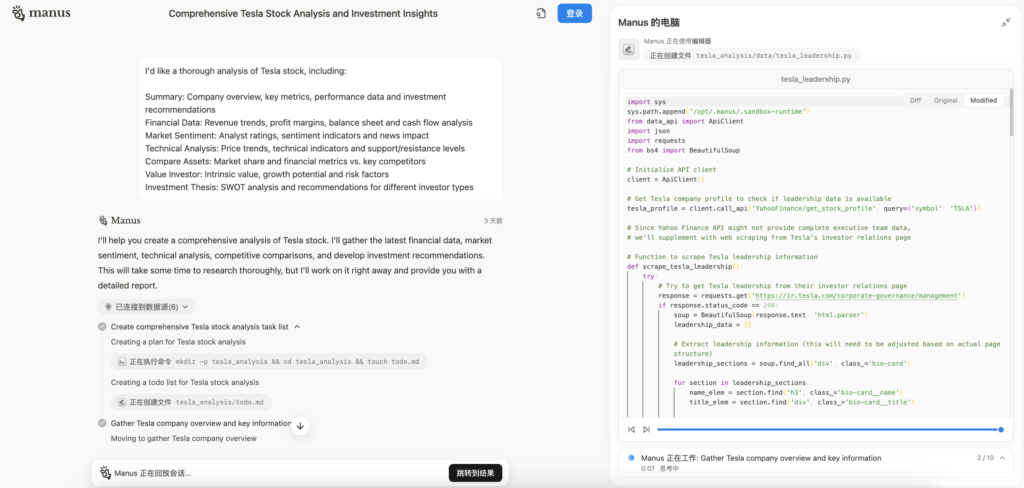Click check icon beside Create comprehensive task
Viewport: 1024px width, 488px height.
pos(103,327)
